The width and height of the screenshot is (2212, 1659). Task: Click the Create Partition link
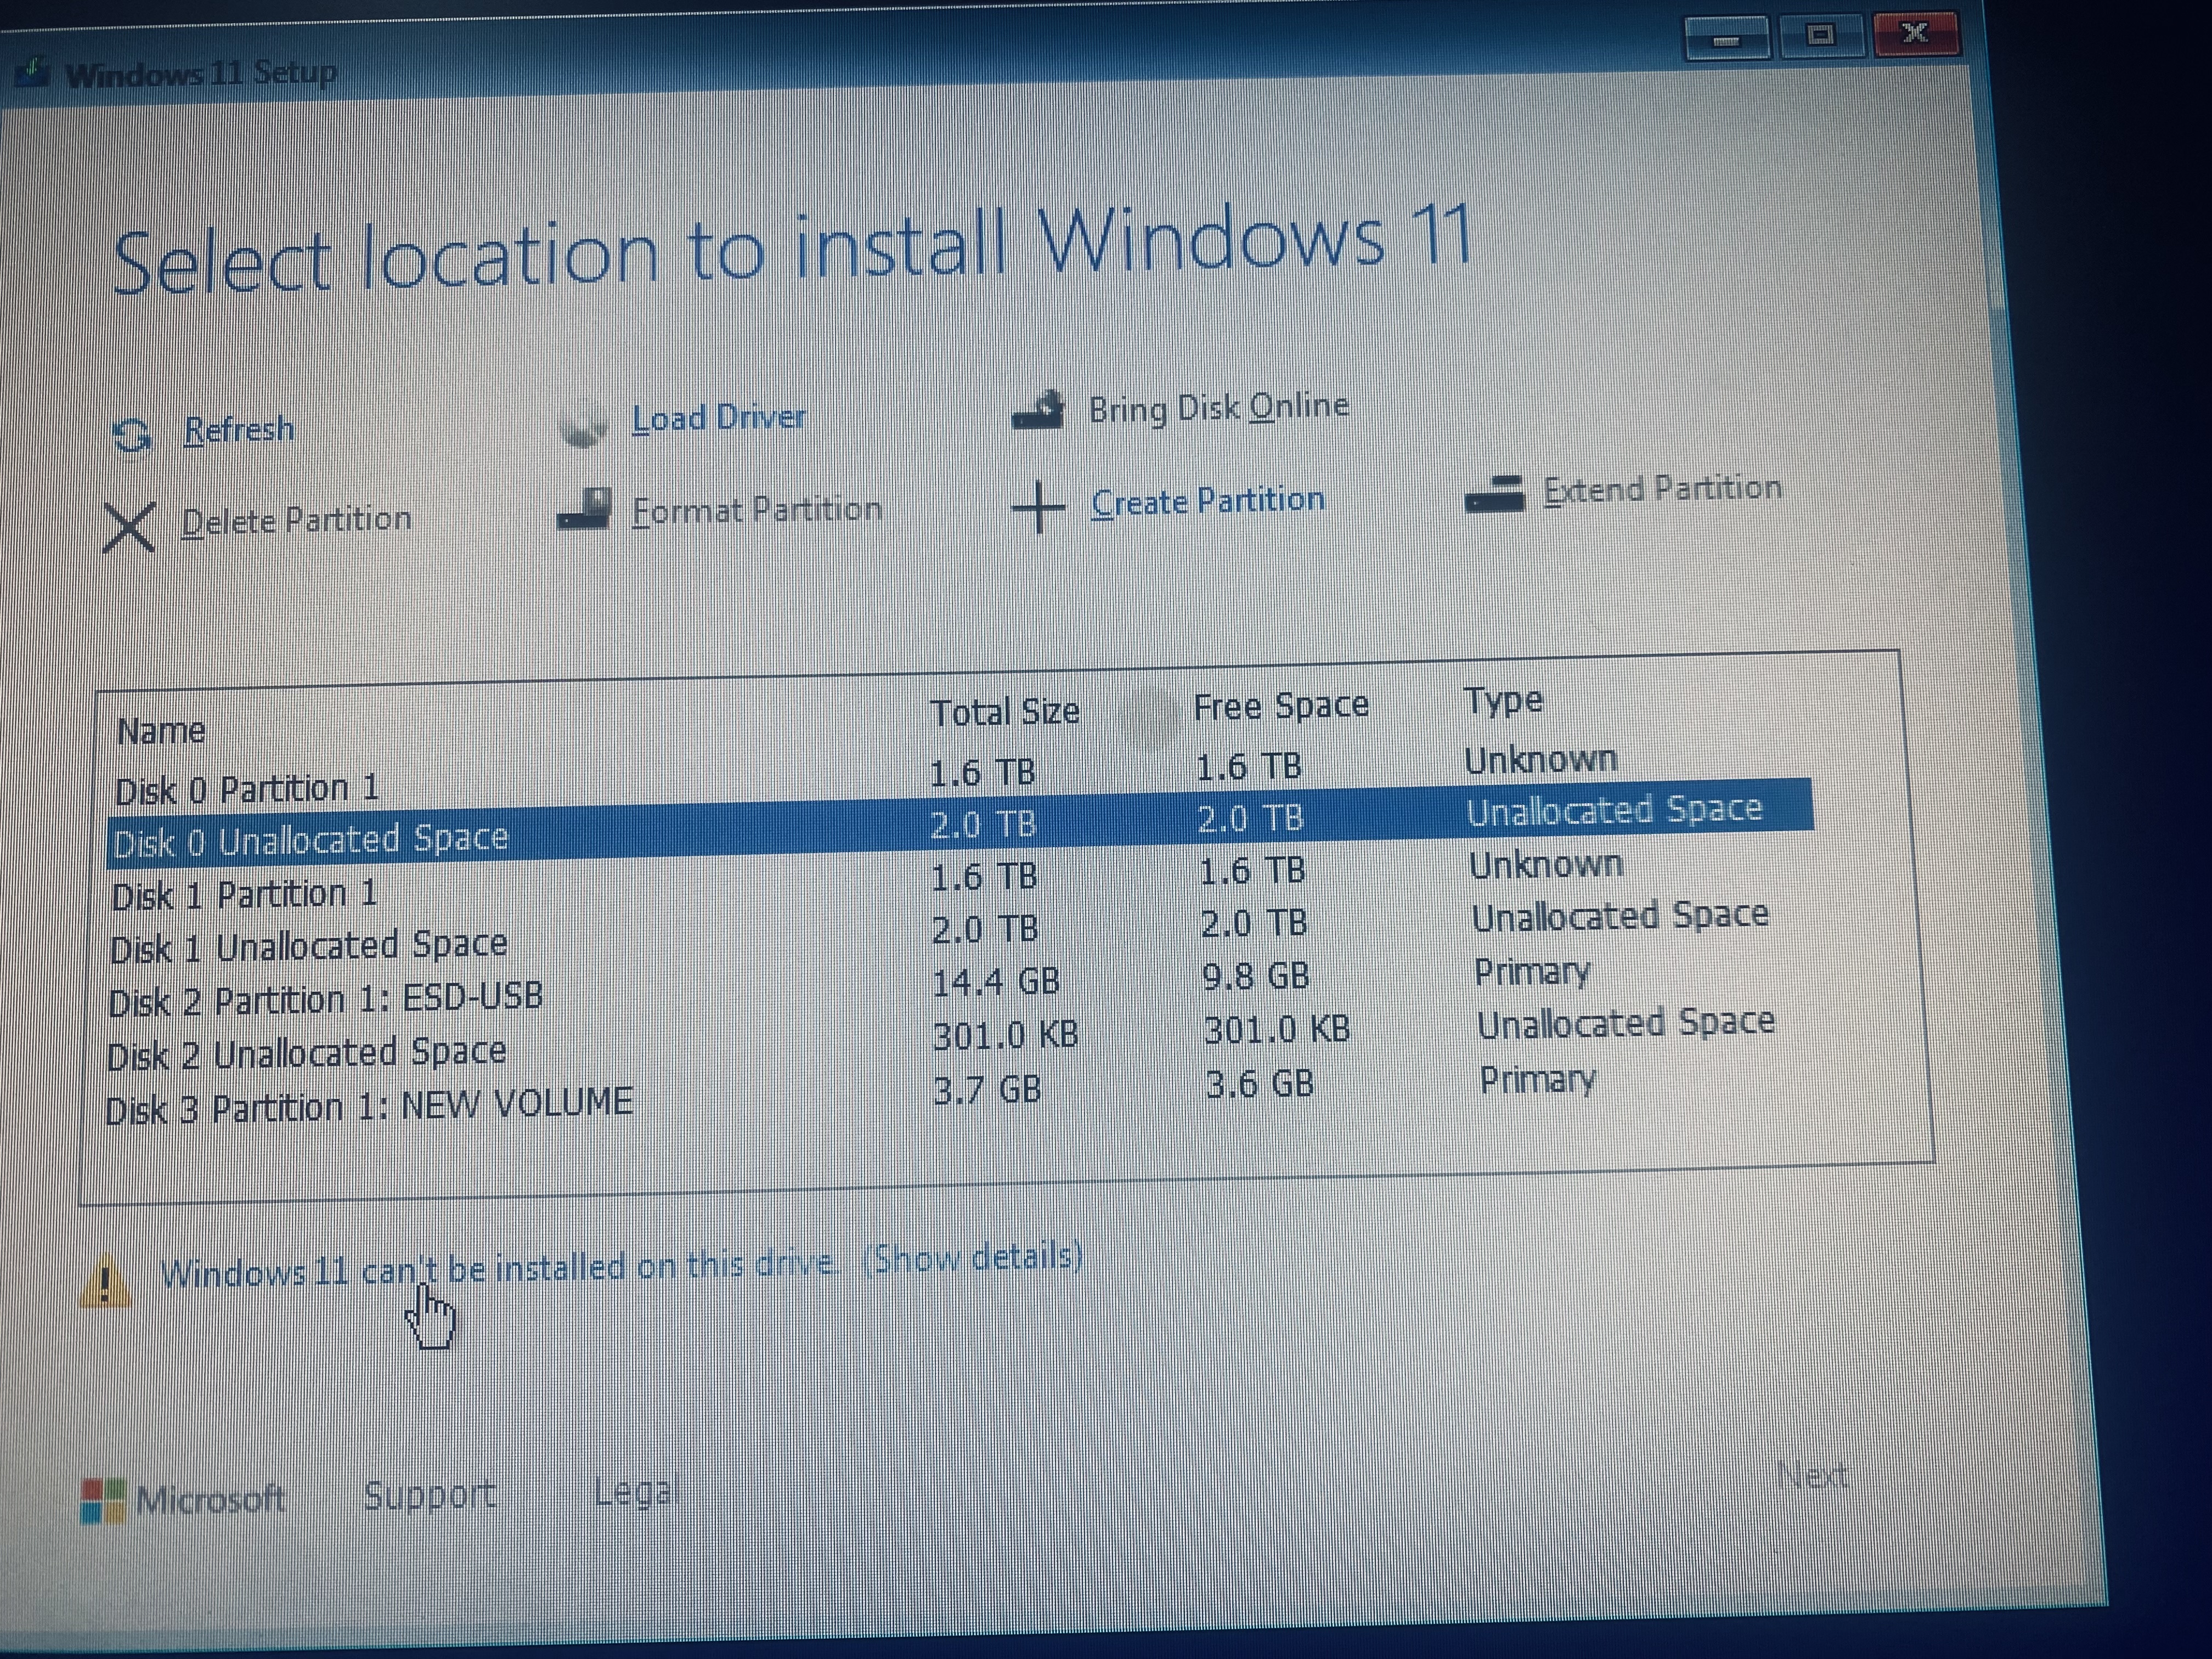tap(1207, 500)
